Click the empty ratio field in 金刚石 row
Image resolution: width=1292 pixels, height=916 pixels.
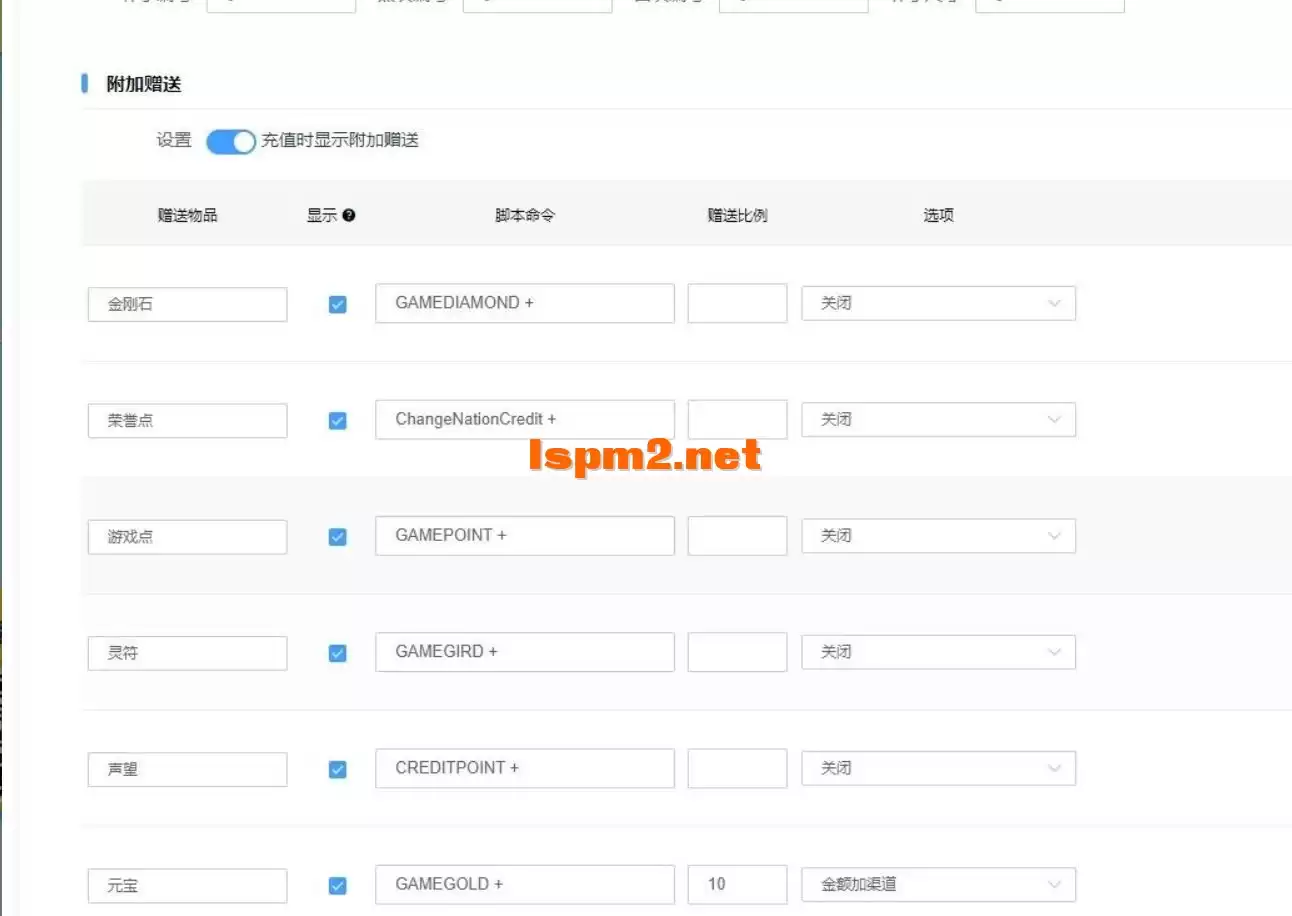pos(737,303)
